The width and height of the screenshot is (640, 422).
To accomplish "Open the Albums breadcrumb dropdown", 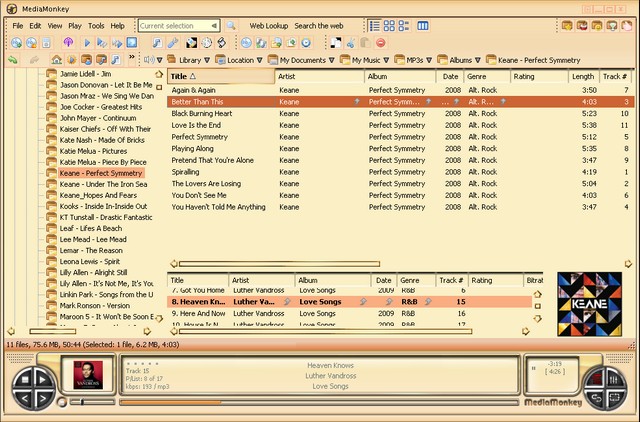I will point(478,60).
